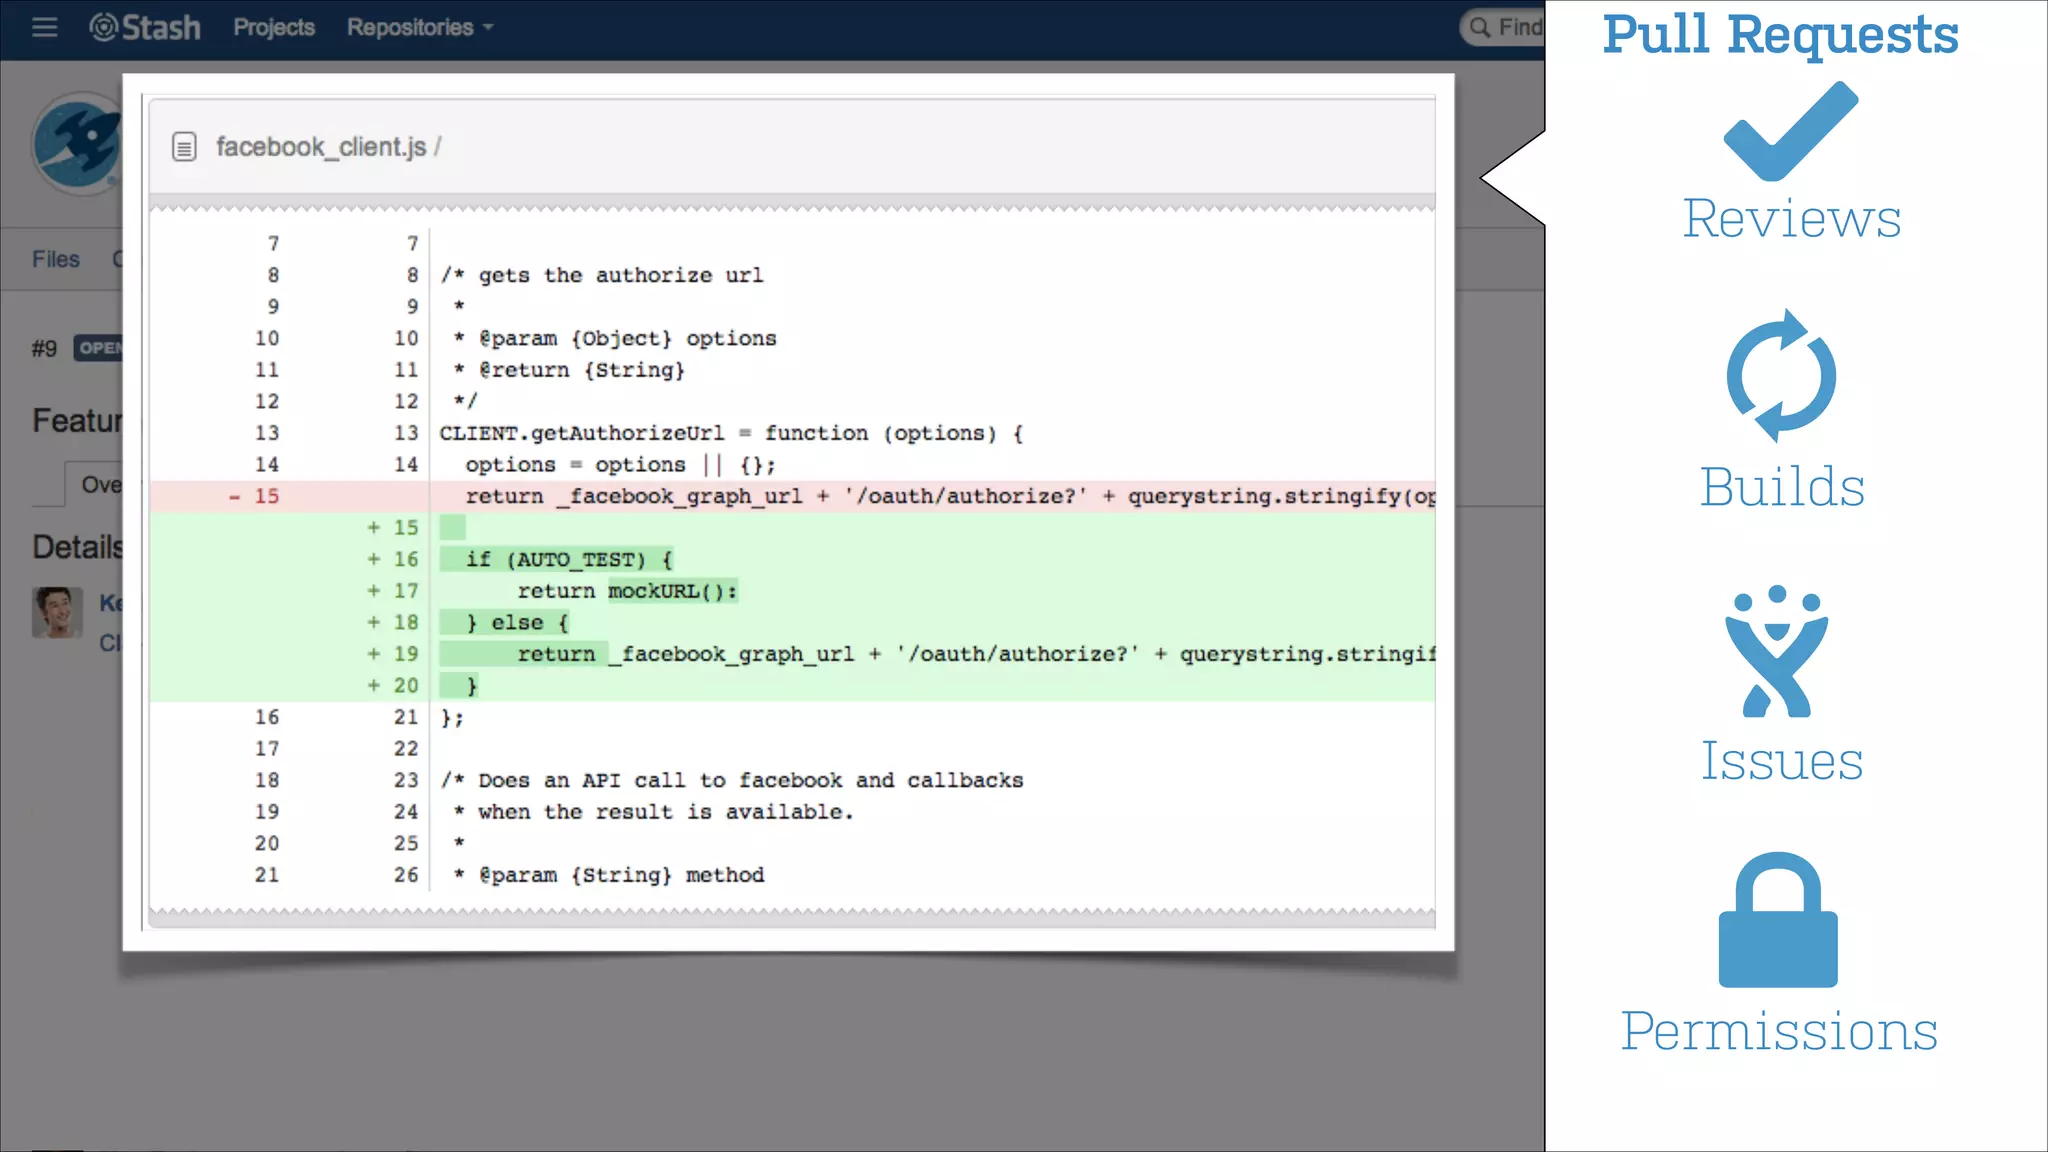Click the '@param {String} method' line

click(608, 875)
